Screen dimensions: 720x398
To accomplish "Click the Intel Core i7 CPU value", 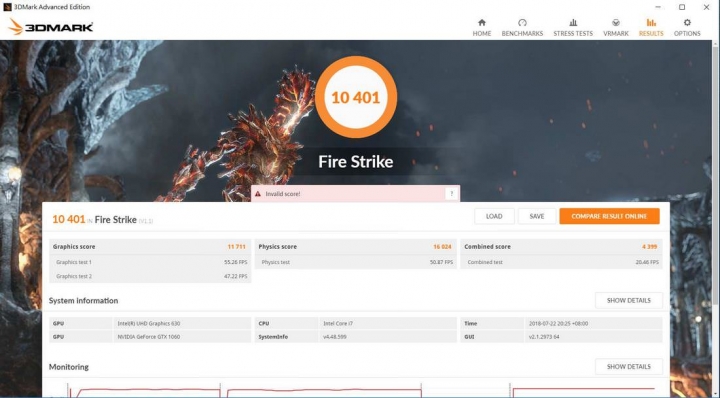I will point(338,323).
